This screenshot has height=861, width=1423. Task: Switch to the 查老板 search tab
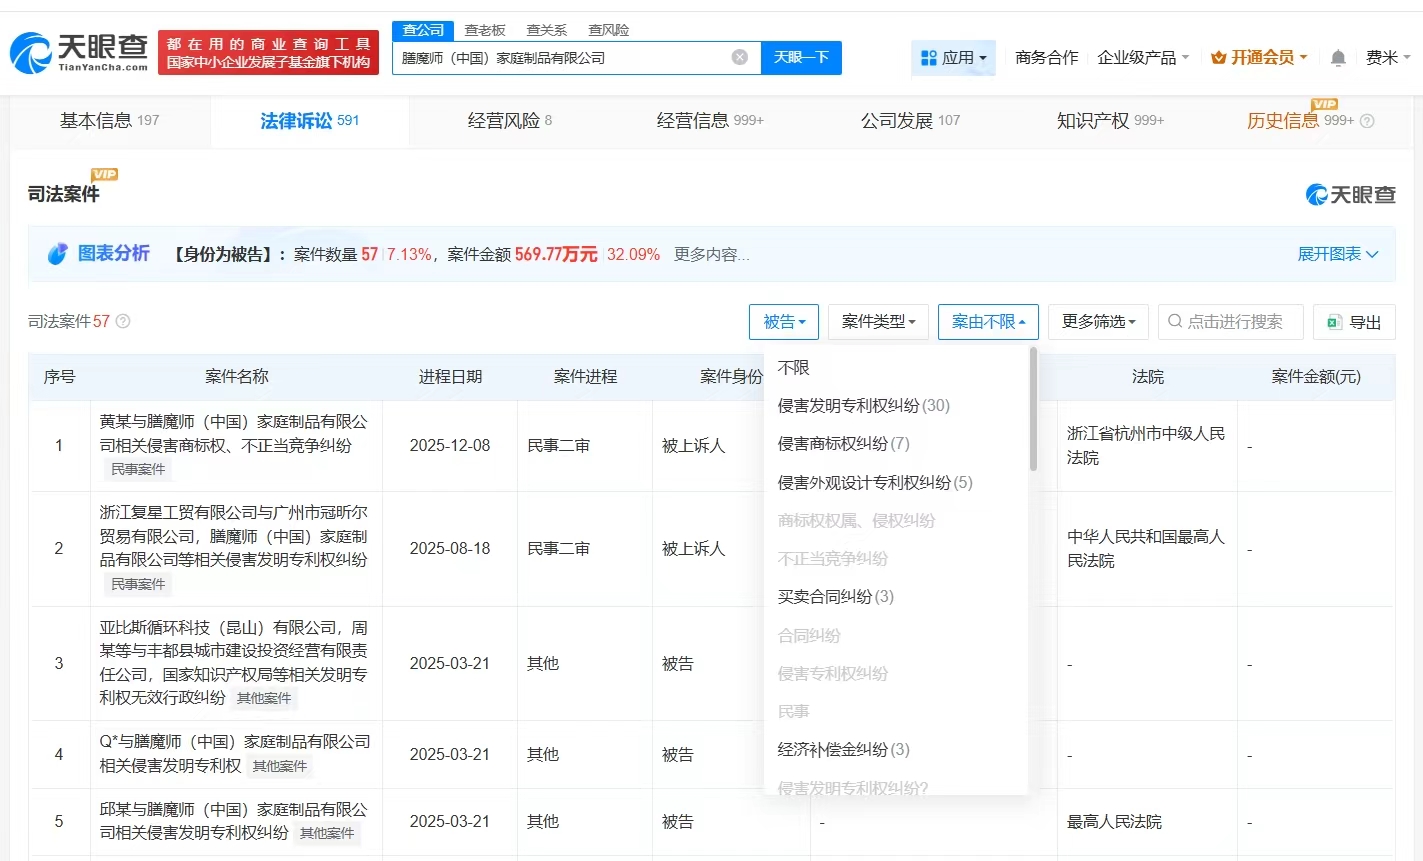[485, 30]
